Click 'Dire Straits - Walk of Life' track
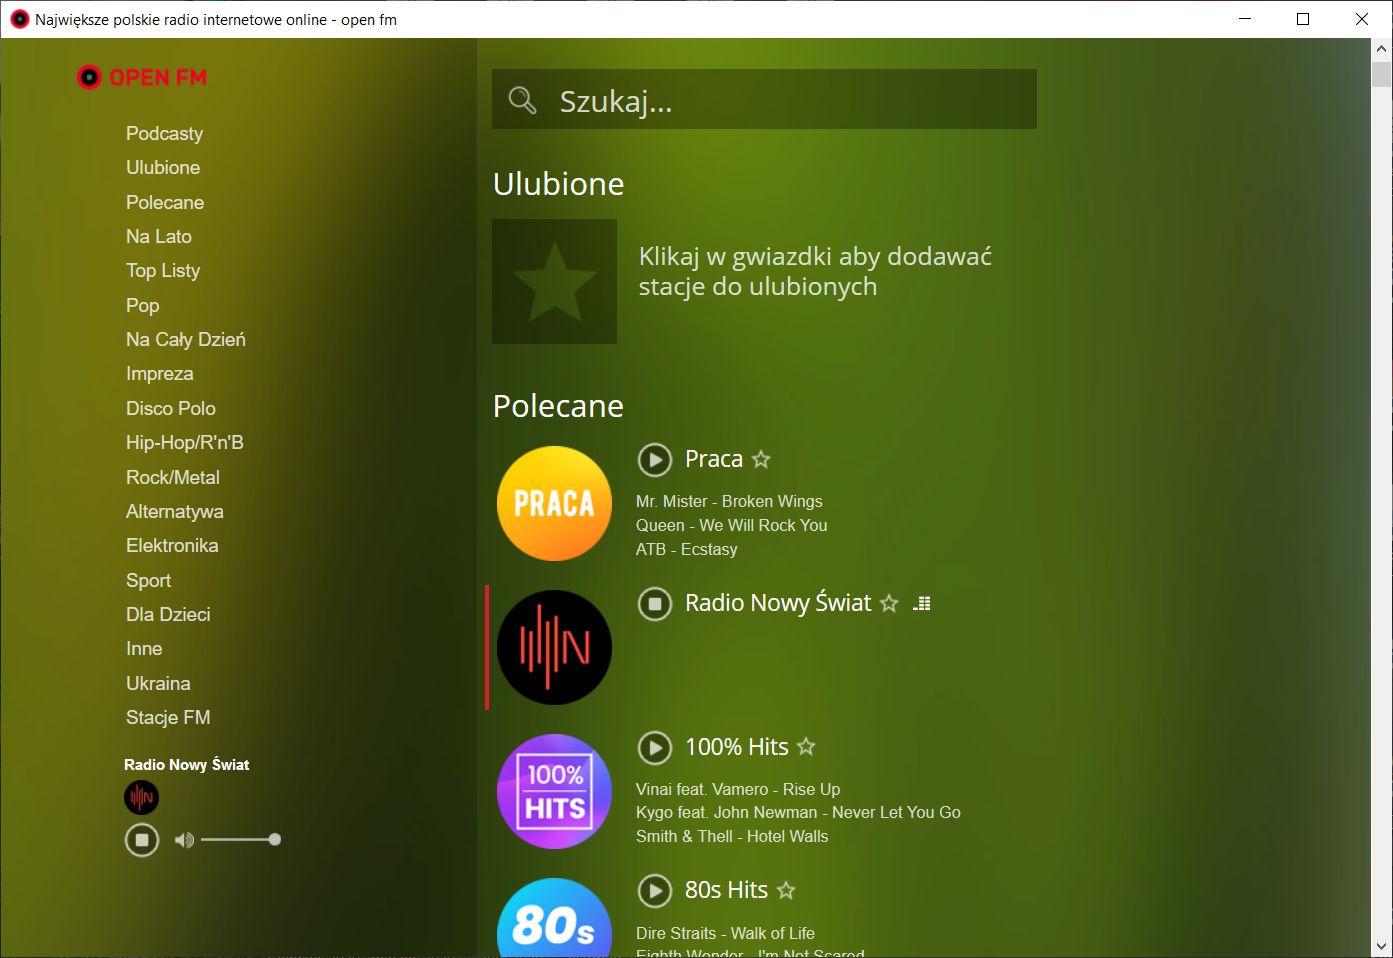This screenshot has width=1393, height=958. tap(725, 933)
